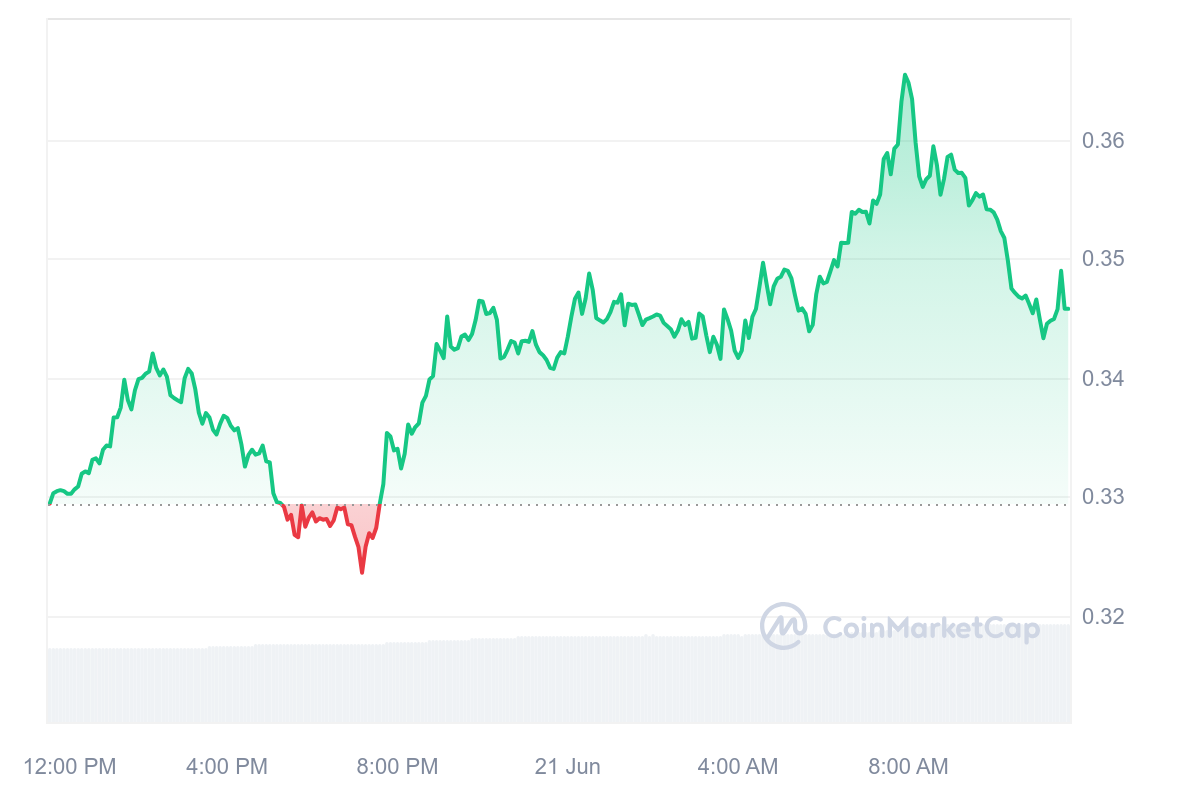This screenshot has width=1200, height=800.
Task: Click the leftmost start of the price line
Action: (48, 503)
